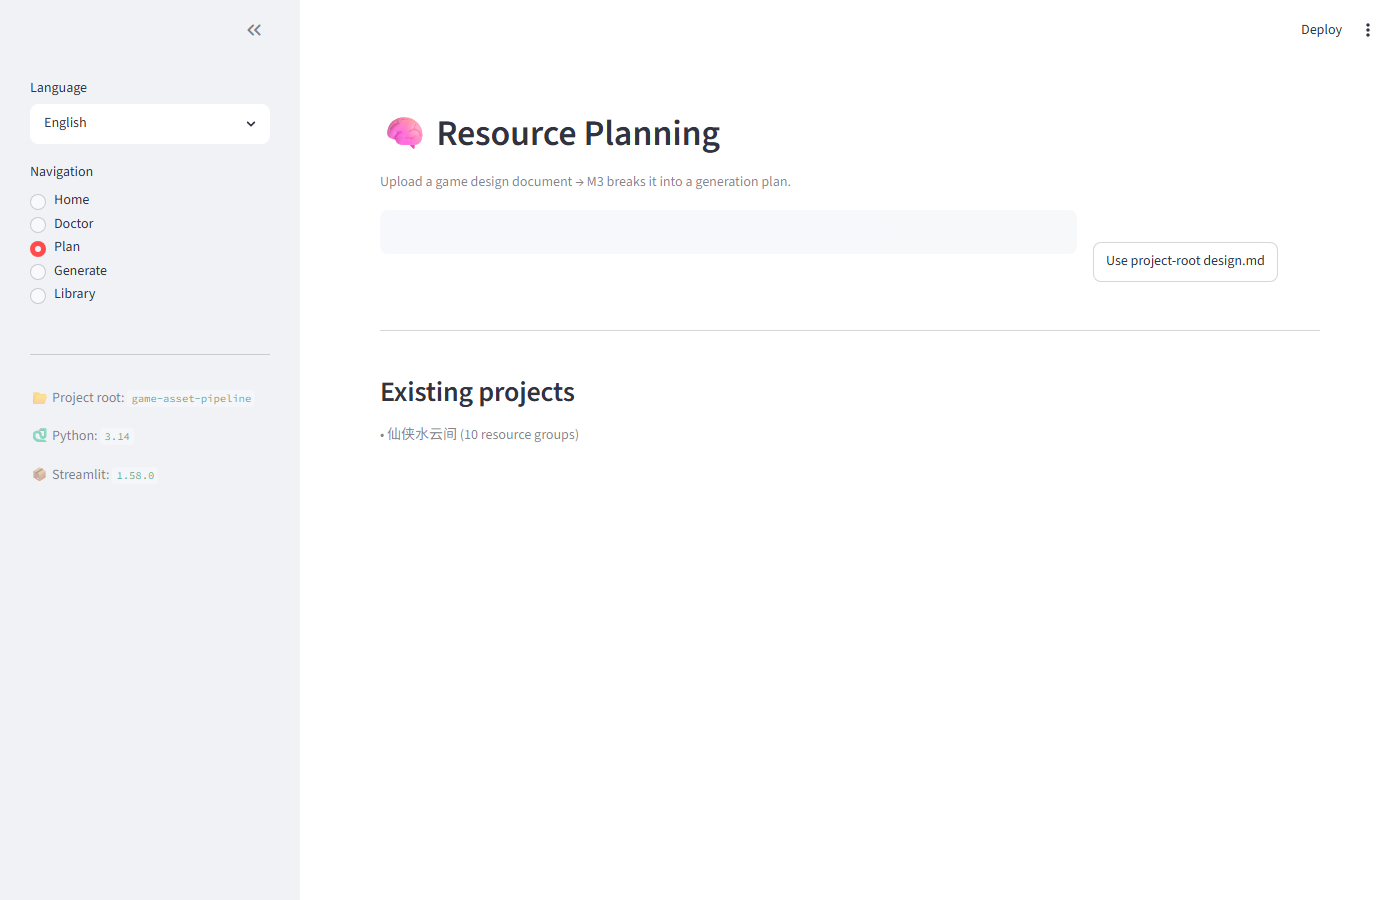The width and height of the screenshot is (1400, 900).
Task: Click Use project-root design.md button
Action: [1185, 262]
